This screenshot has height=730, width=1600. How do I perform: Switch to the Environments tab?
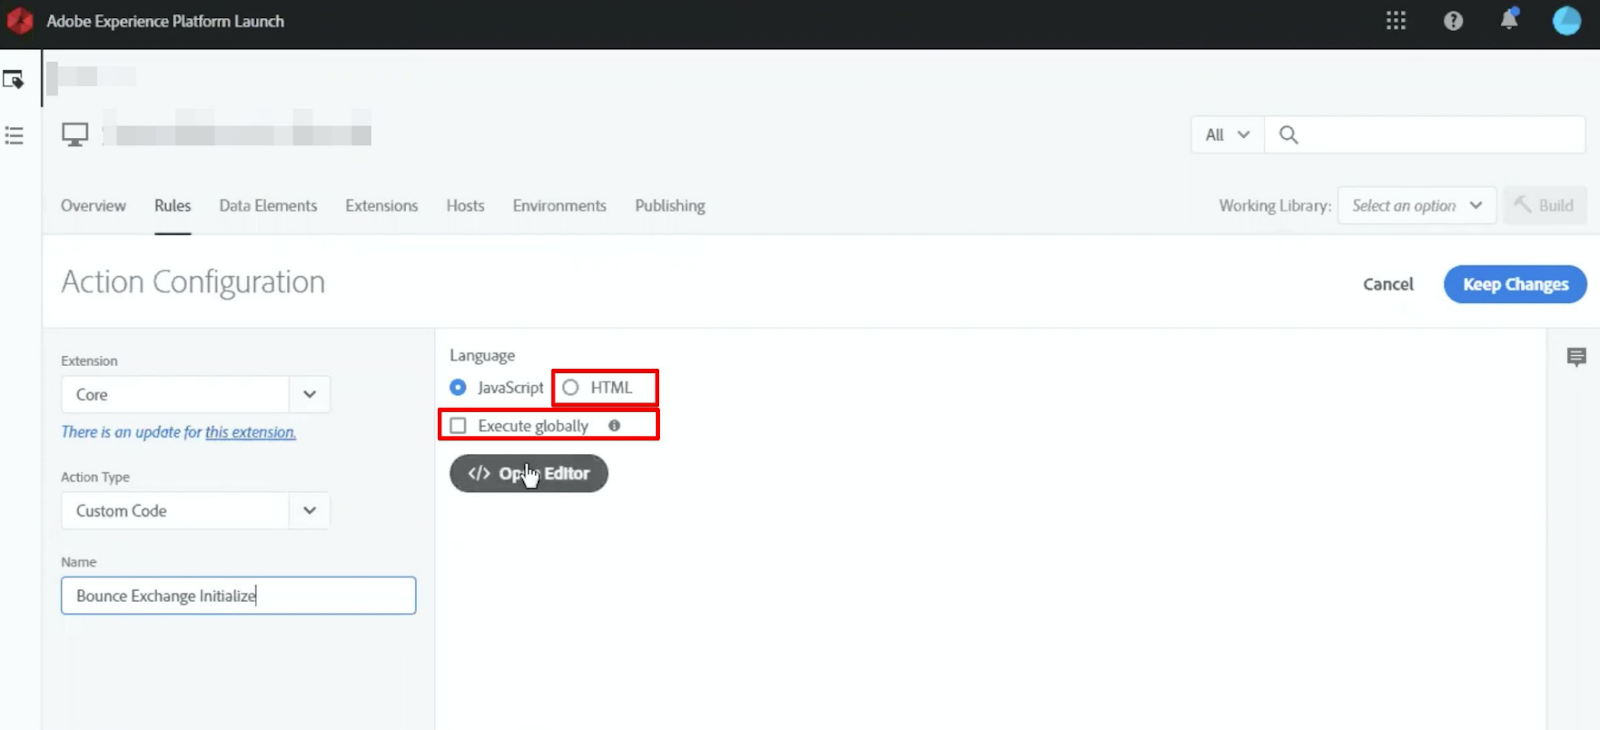coord(559,205)
